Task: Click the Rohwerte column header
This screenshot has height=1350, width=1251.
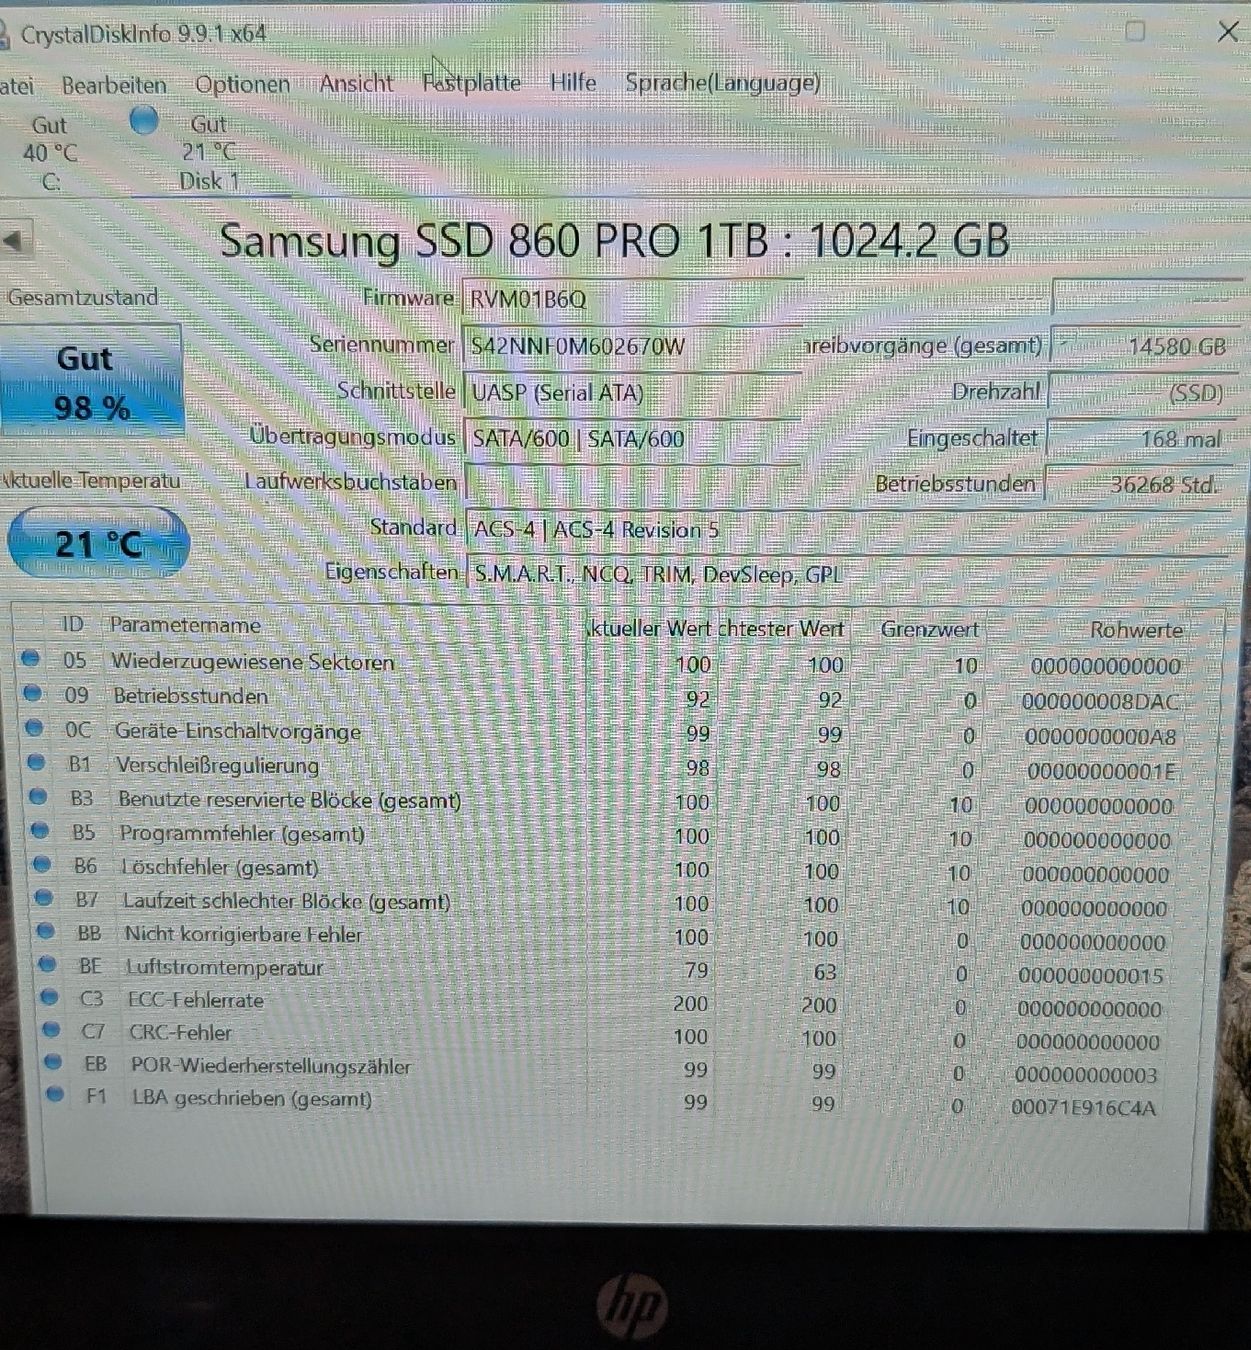Action: [x=1136, y=630]
